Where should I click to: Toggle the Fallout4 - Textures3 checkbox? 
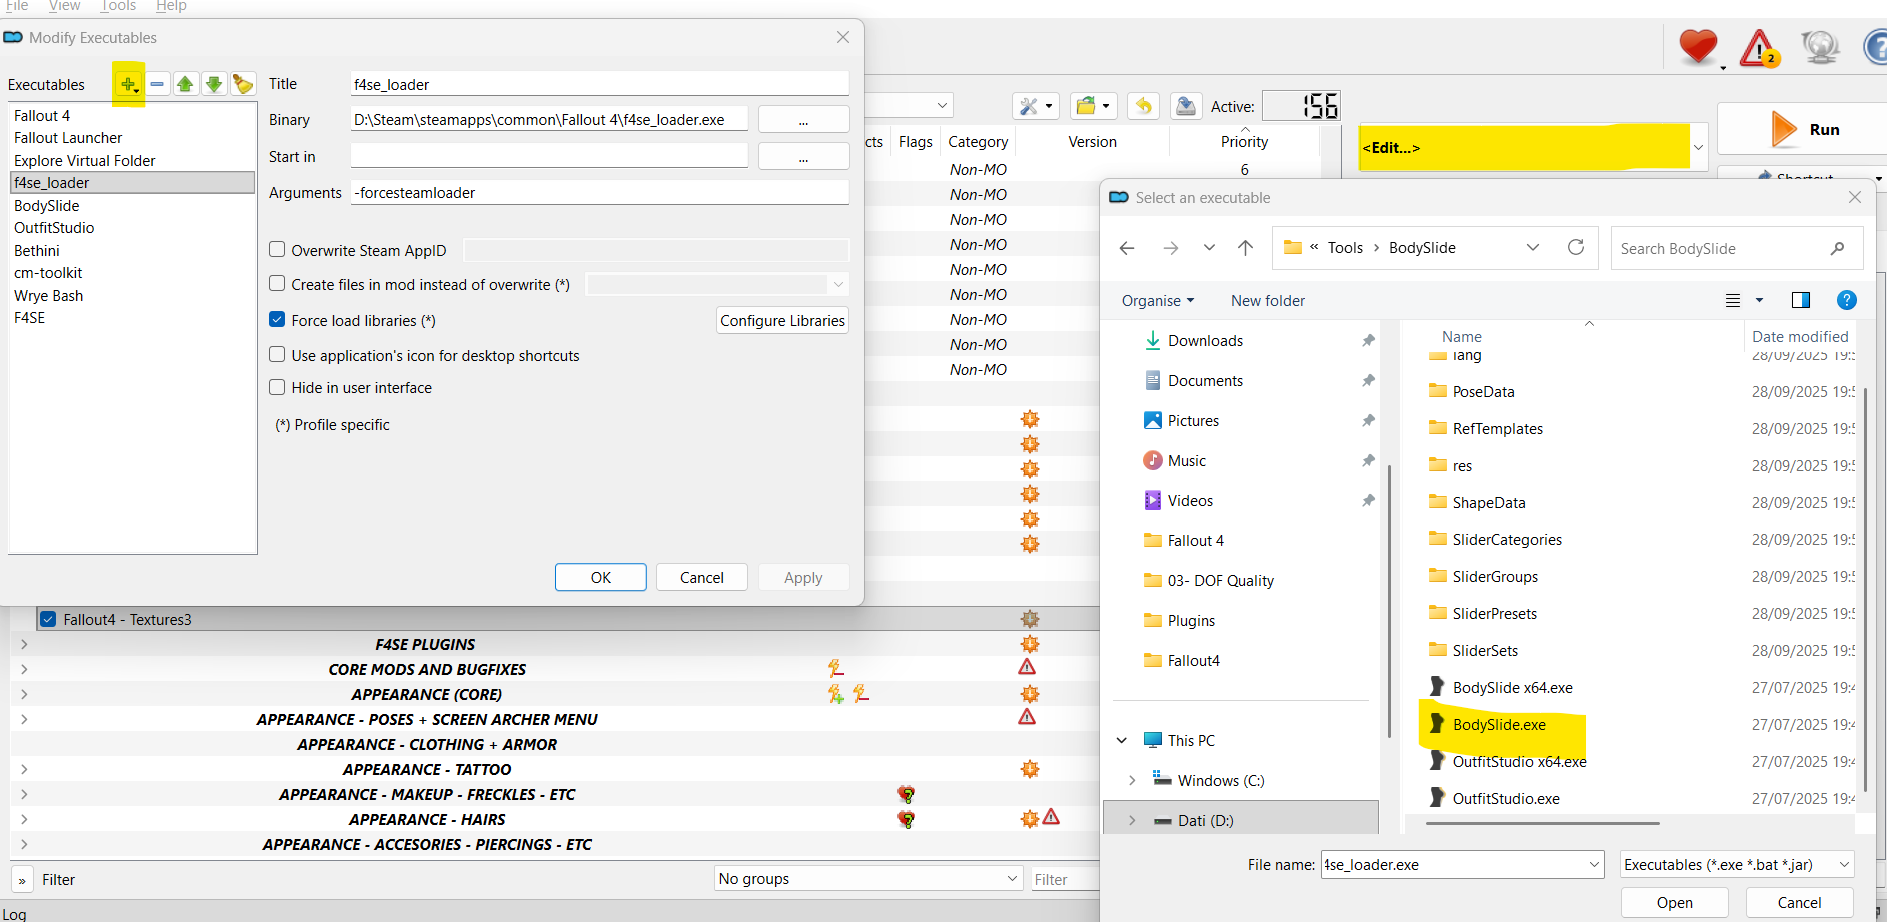pyautogui.click(x=48, y=619)
